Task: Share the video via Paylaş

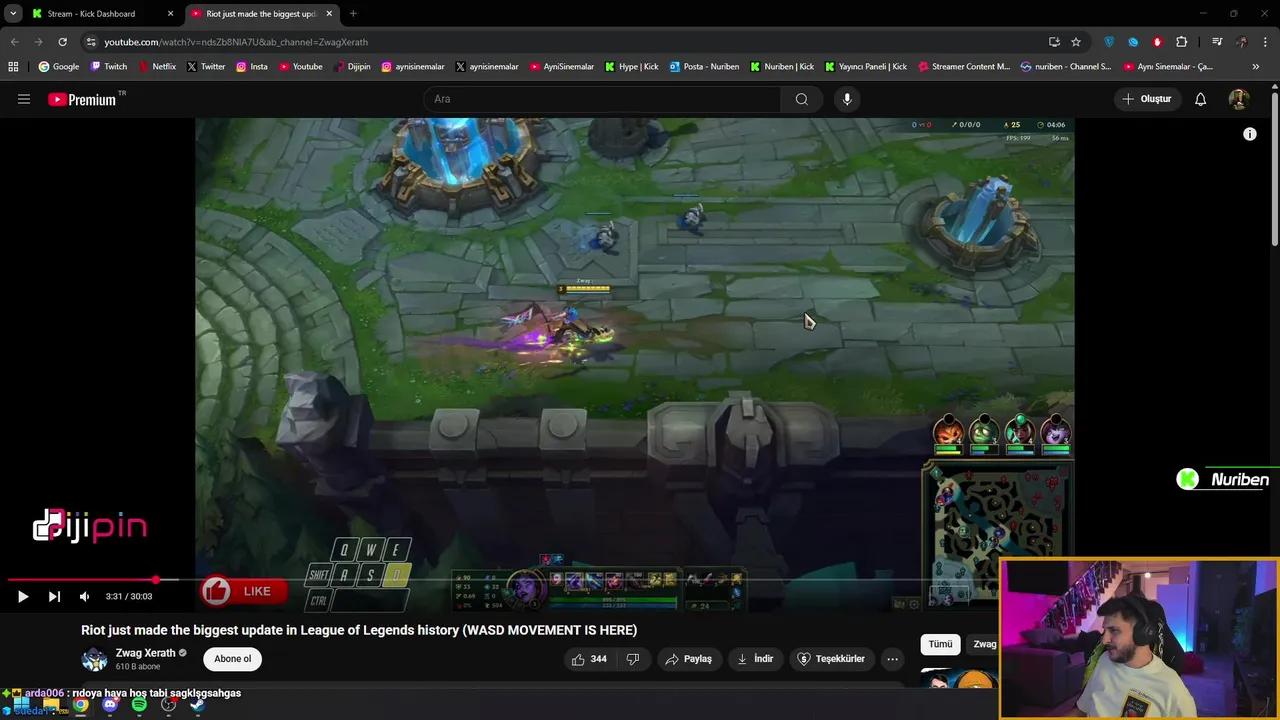Action: click(688, 659)
